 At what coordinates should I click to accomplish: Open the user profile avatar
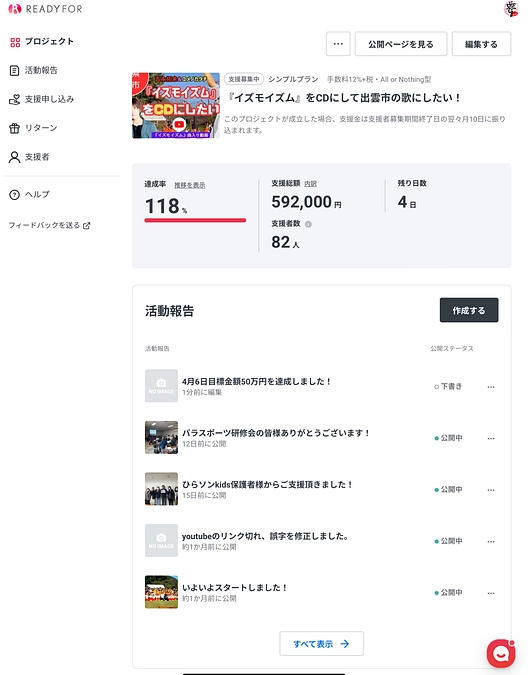[x=511, y=9]
